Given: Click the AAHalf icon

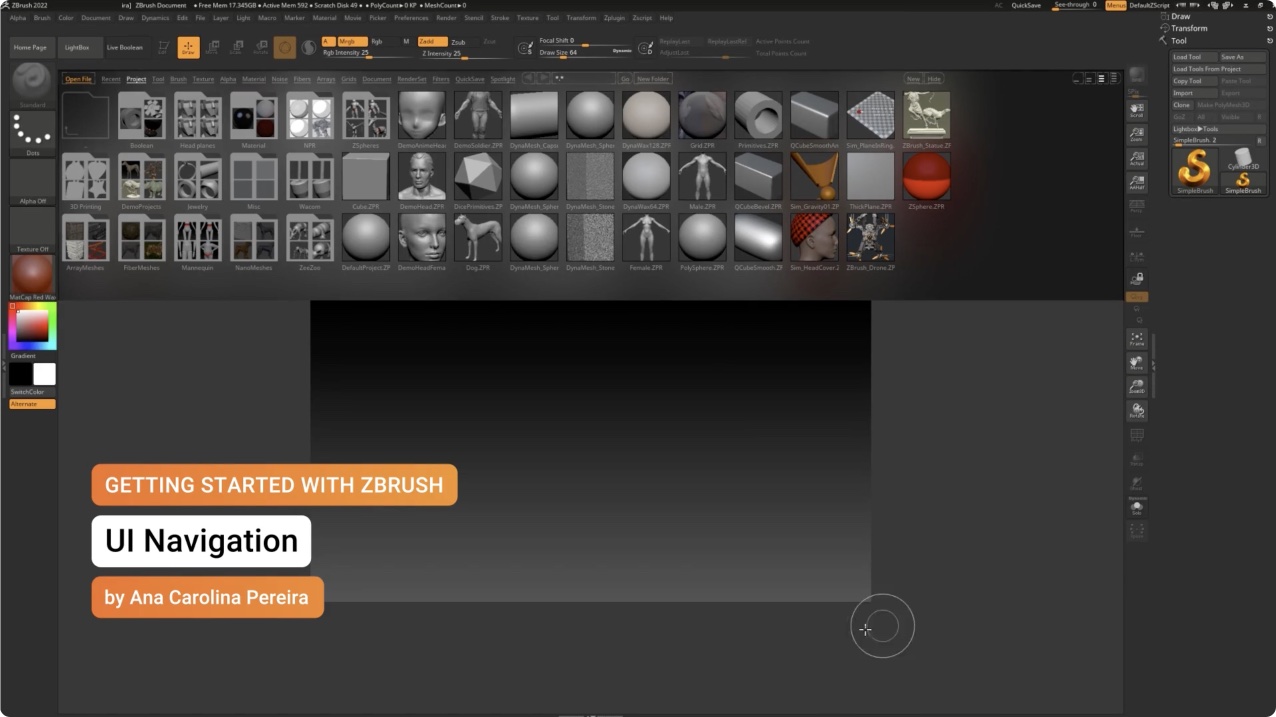Looking at the screenshot, I should point(1137,182).
